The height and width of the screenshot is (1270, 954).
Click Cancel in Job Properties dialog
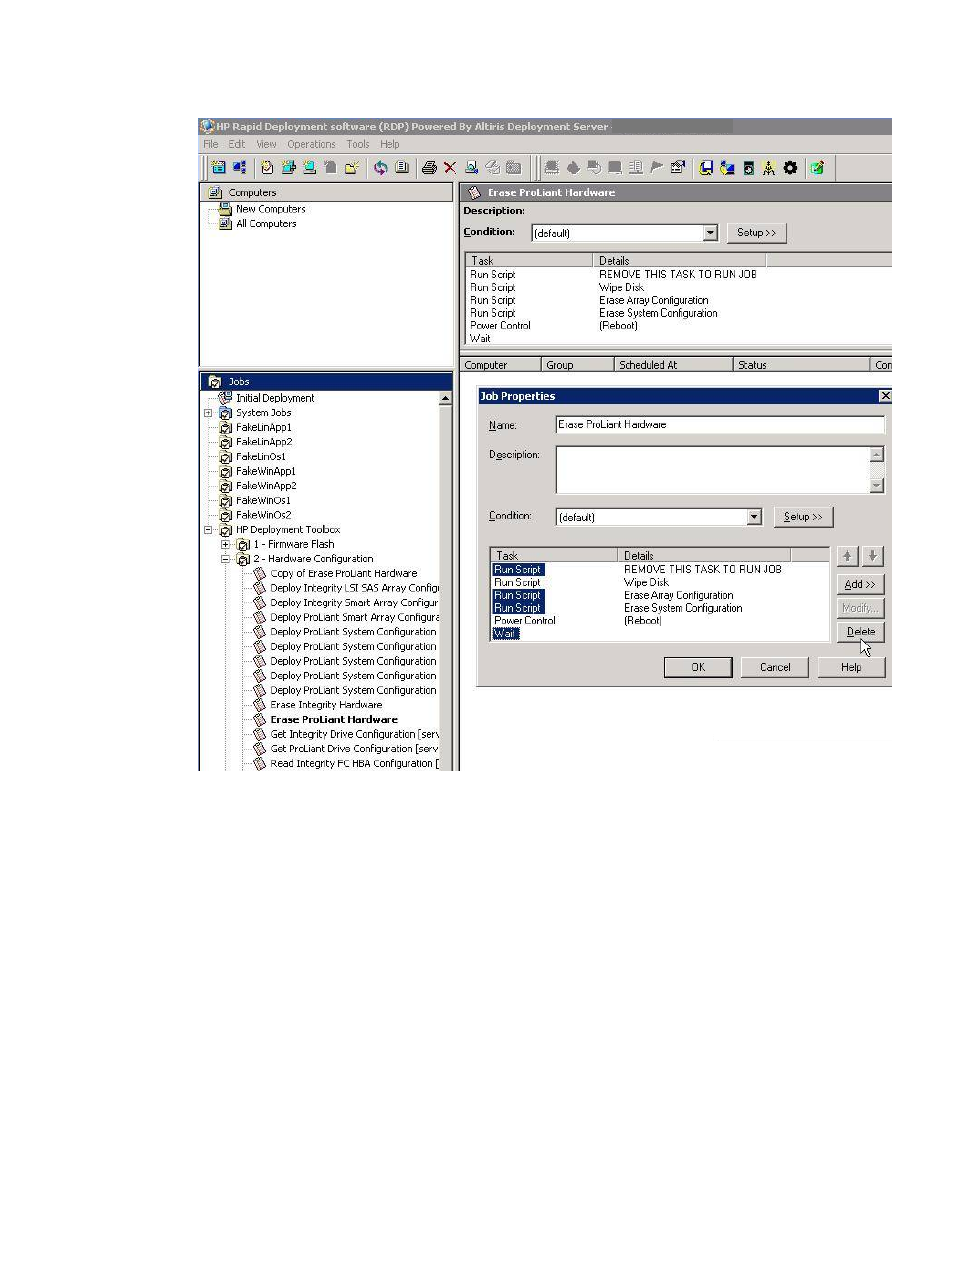pos(775,667)
